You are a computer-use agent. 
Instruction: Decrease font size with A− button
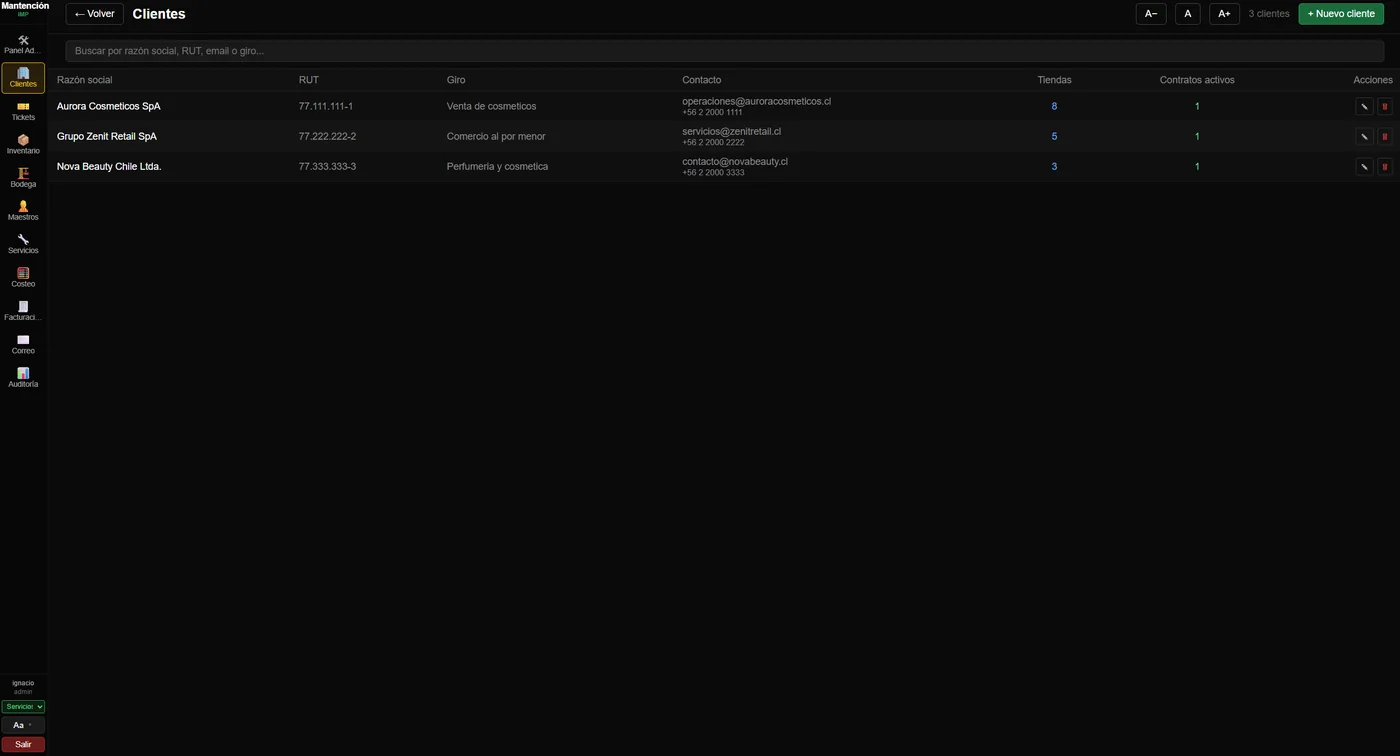tap(1151, 14)
